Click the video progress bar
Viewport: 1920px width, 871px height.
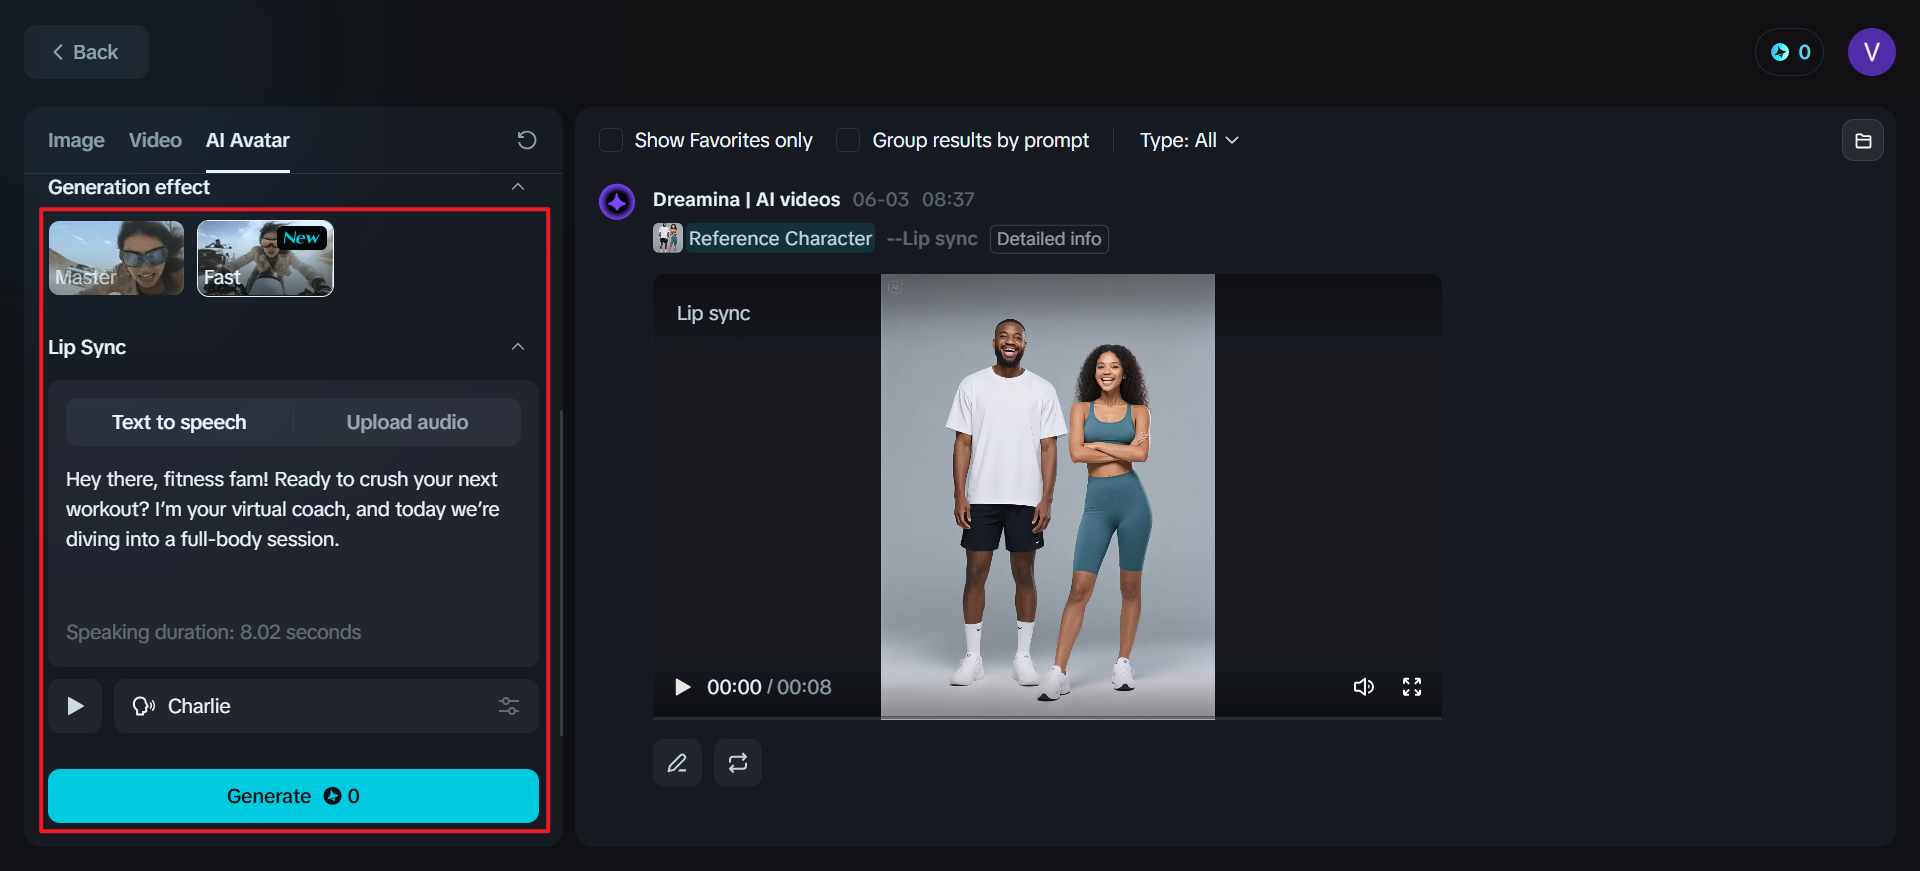(1047, 717)
